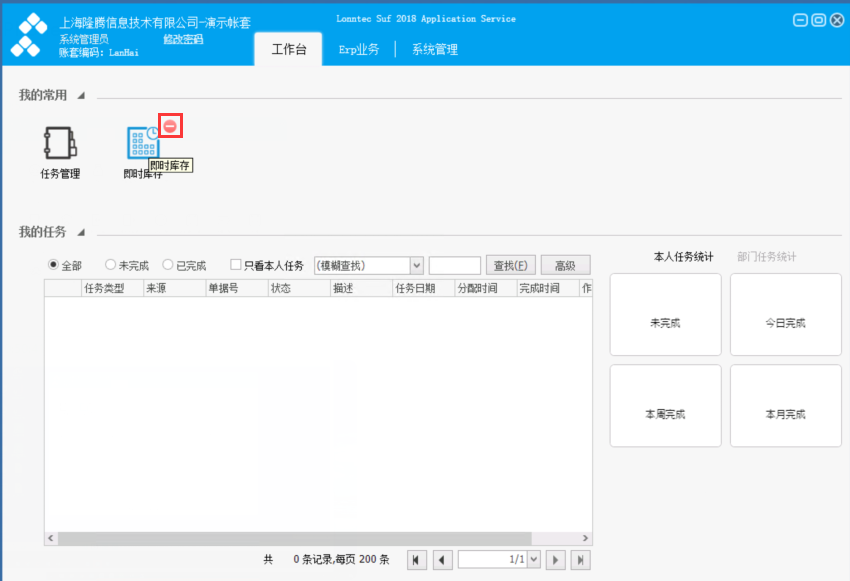The height and width of the screenshot is (581, 850).
Task: Collapse the 我的任务 section
Action: click(x=81, y=233)
